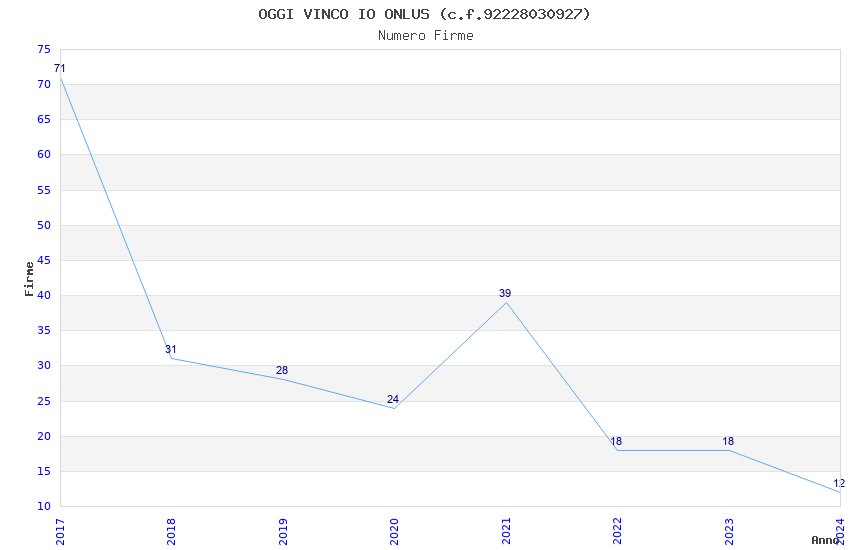
Task: Click the y-axis tick value 15
Action: tap(44, 471)
